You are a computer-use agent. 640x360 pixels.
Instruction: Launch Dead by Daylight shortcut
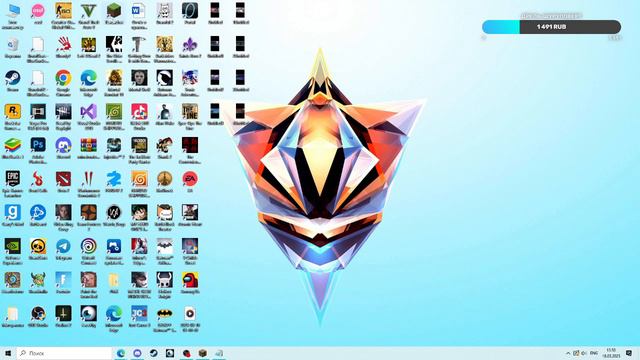(x=63, y=111)
